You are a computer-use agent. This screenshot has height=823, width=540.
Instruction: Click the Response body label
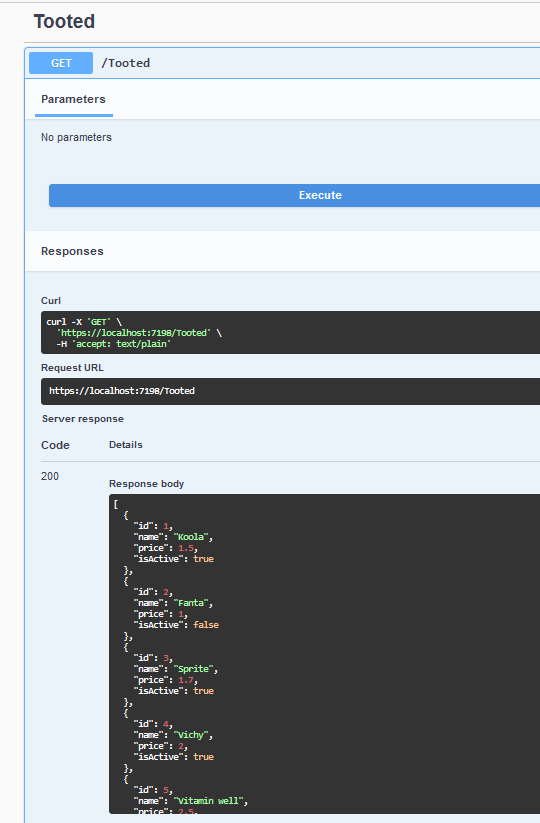tap(146, 484)
